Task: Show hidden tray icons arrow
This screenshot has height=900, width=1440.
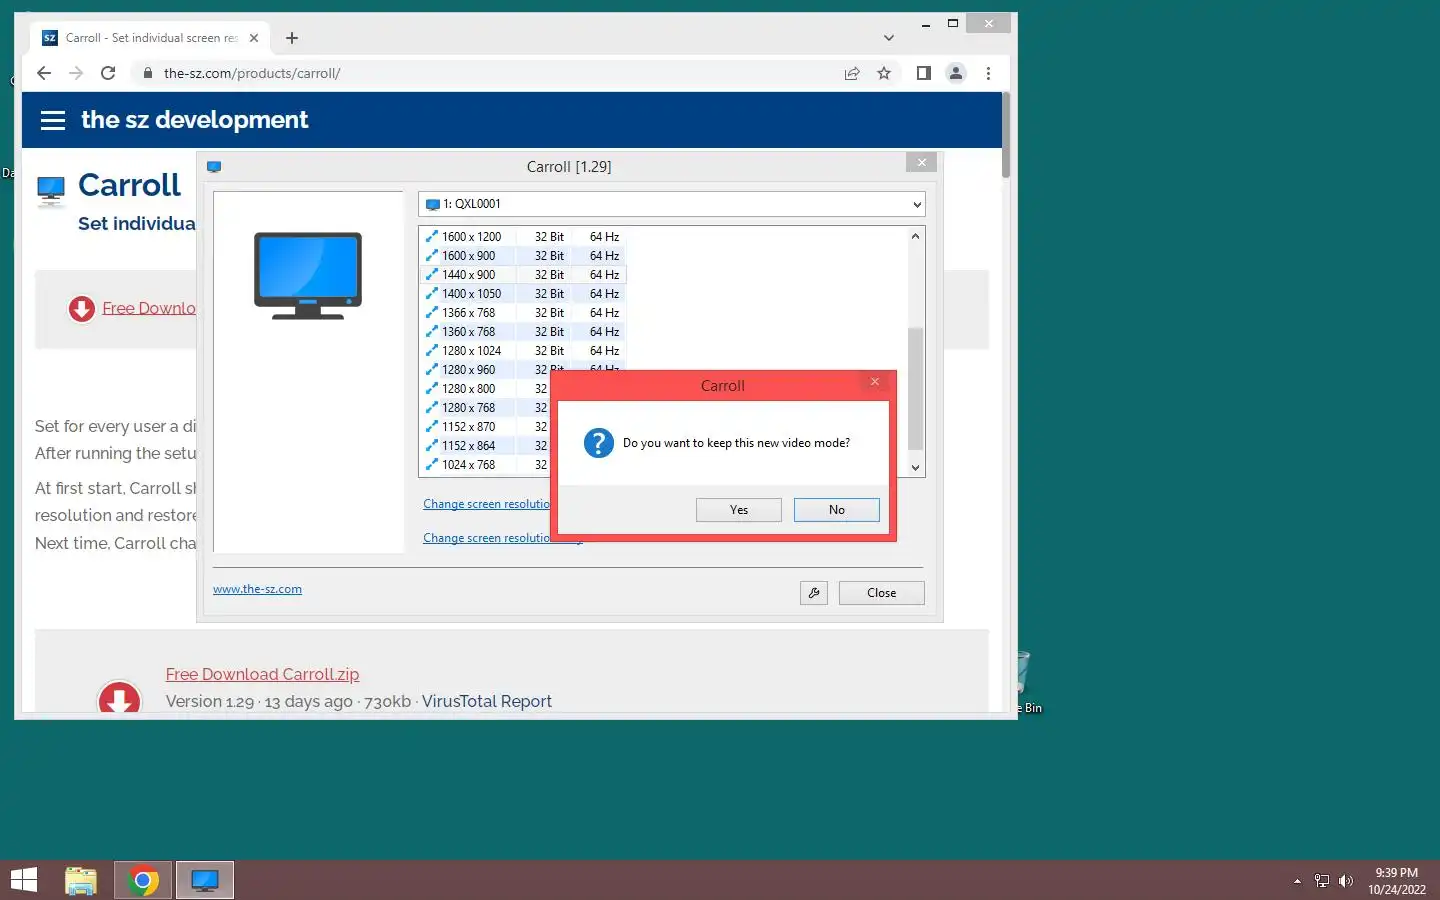Action: [1297, 881]
